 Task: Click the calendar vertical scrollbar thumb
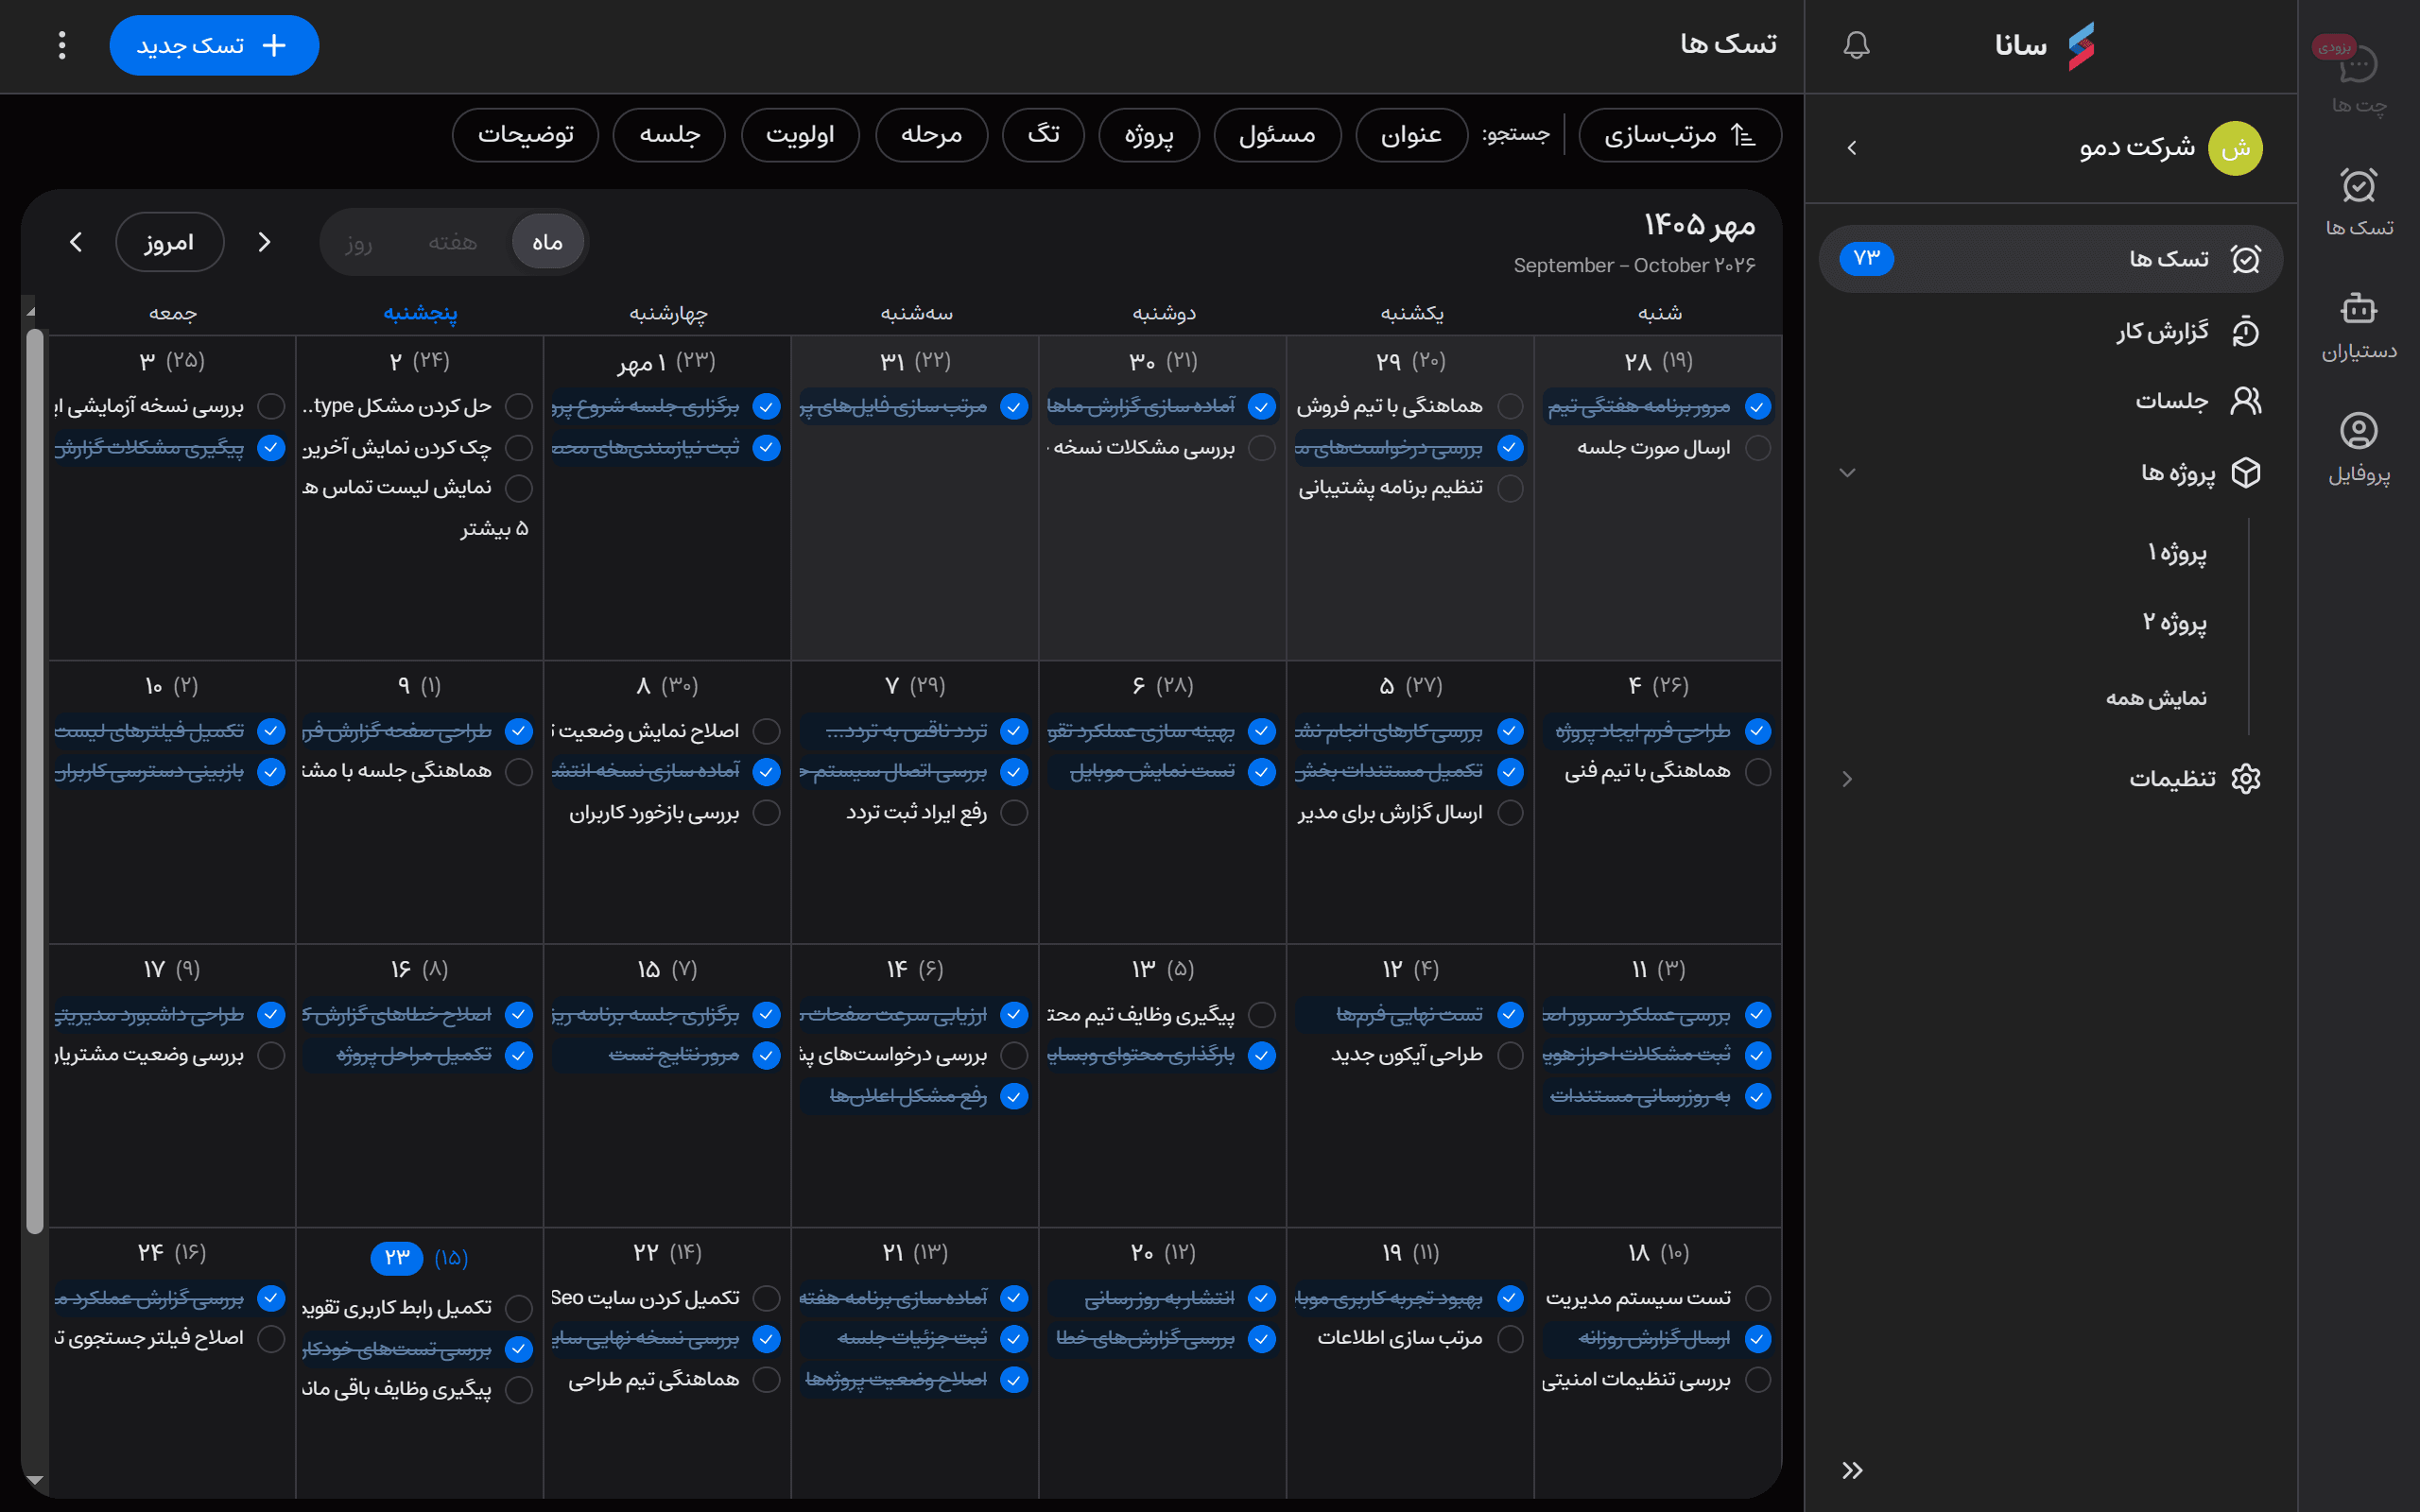[34, 780]
